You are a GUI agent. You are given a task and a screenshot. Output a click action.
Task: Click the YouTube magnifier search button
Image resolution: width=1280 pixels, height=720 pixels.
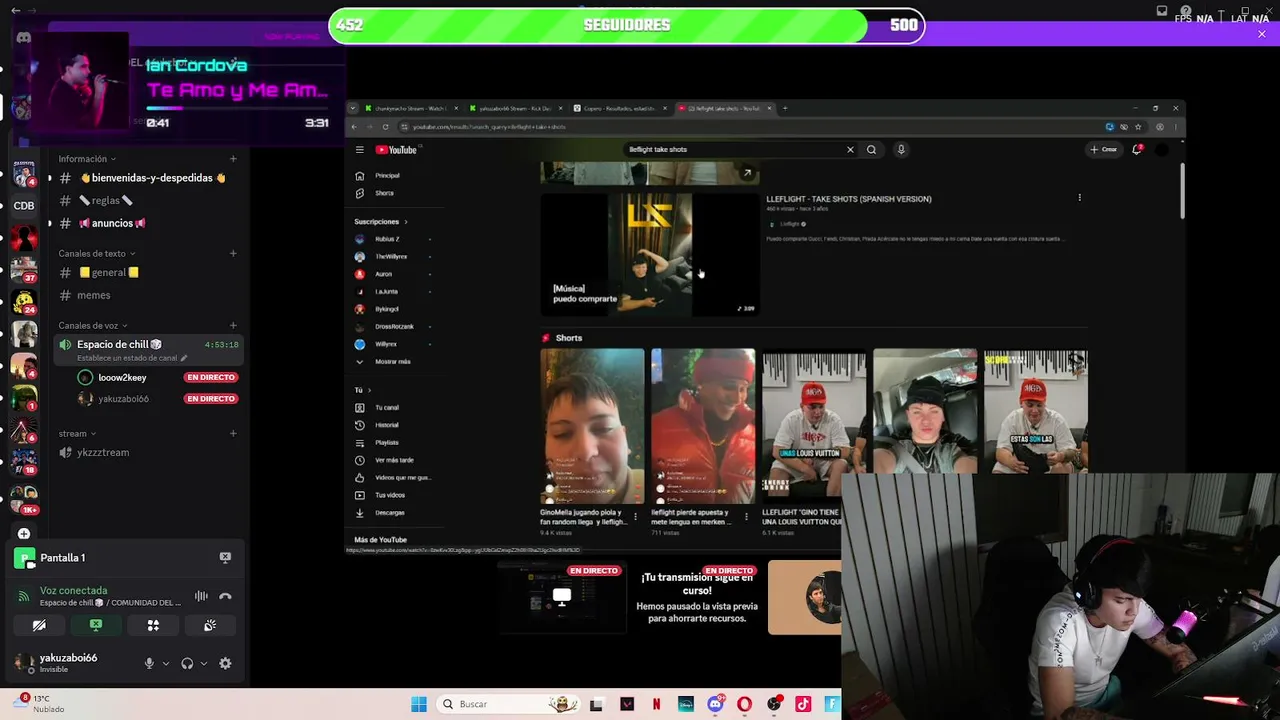tap(871, 150)
